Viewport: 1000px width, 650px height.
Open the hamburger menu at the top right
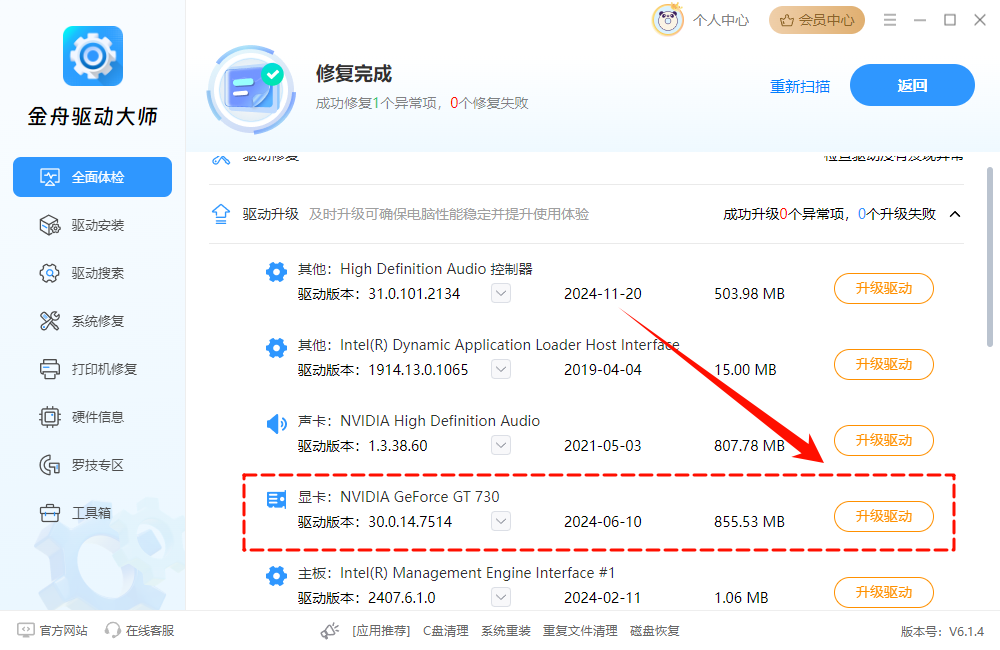890,19
